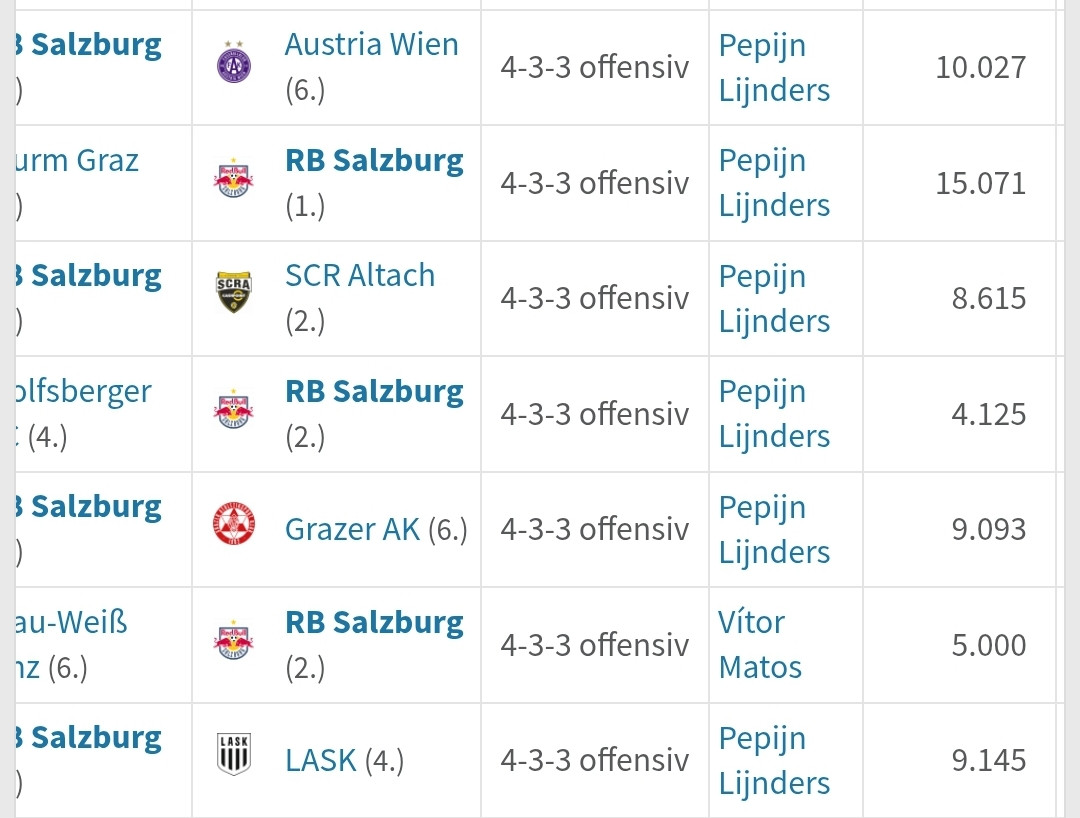Open the Grazer AK team link
1080x818 pixels.
pos(352,529)
